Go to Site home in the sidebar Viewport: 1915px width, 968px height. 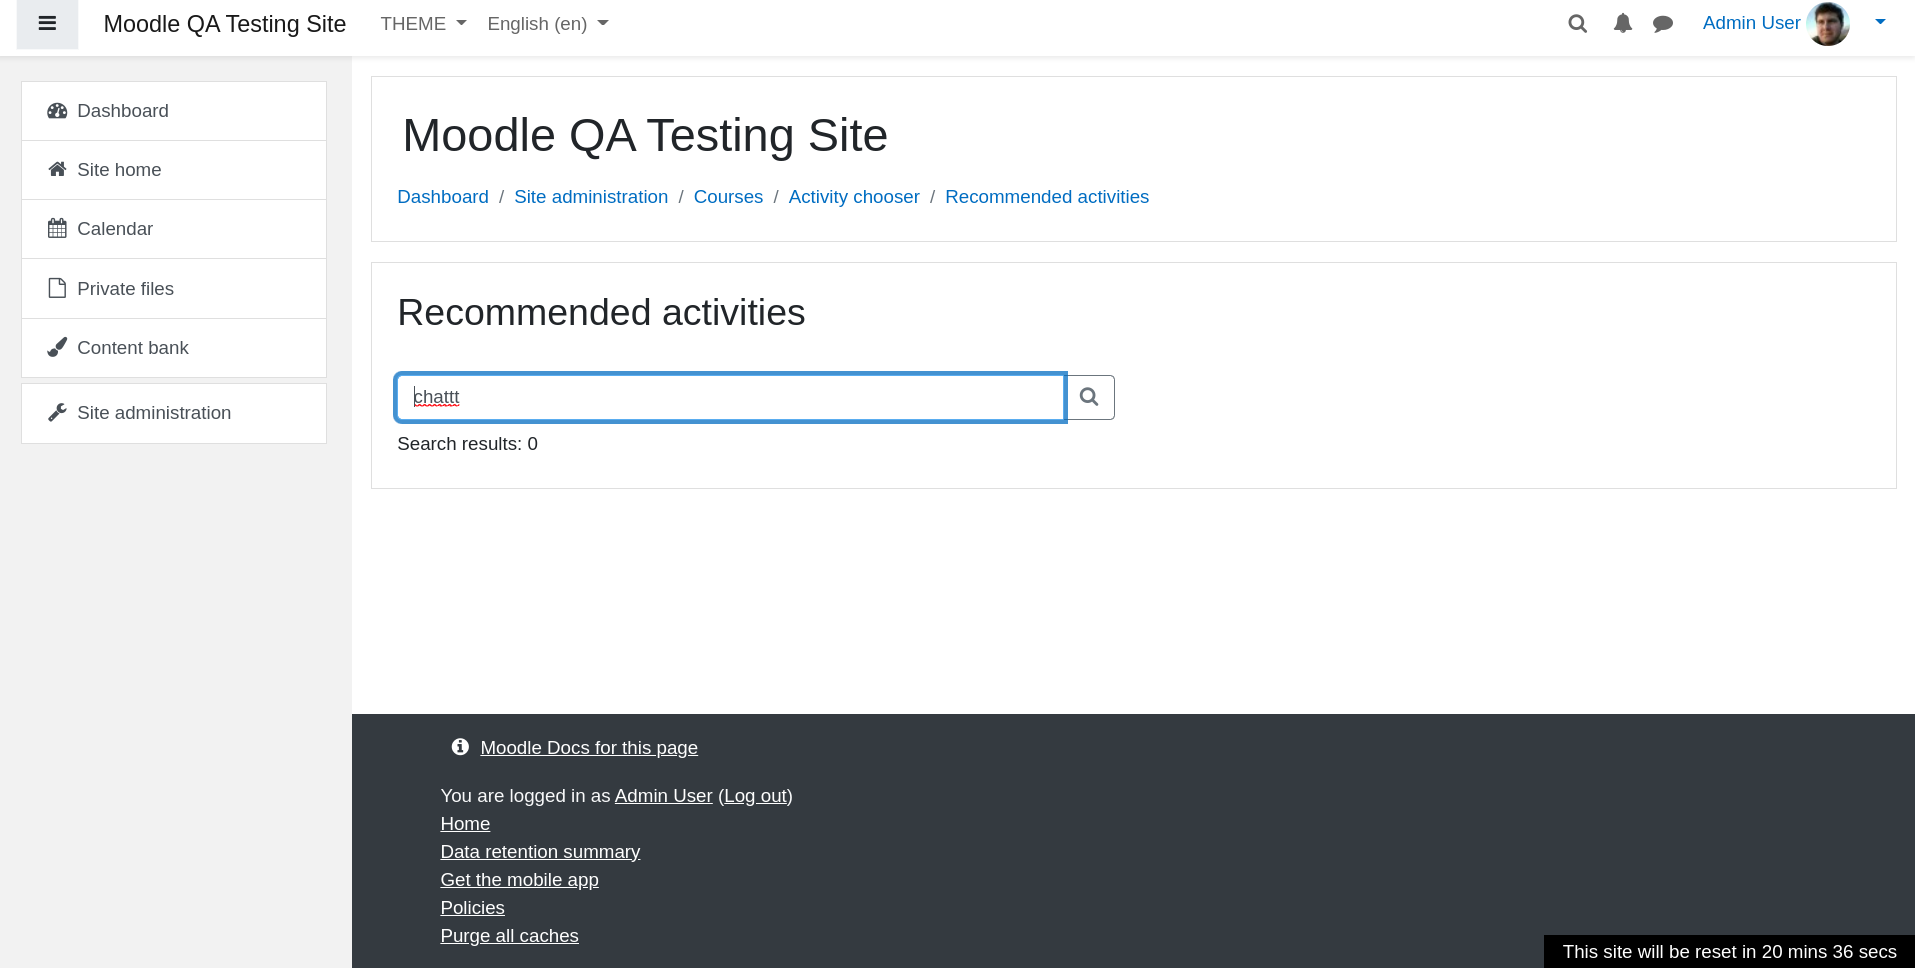[174, 170]
